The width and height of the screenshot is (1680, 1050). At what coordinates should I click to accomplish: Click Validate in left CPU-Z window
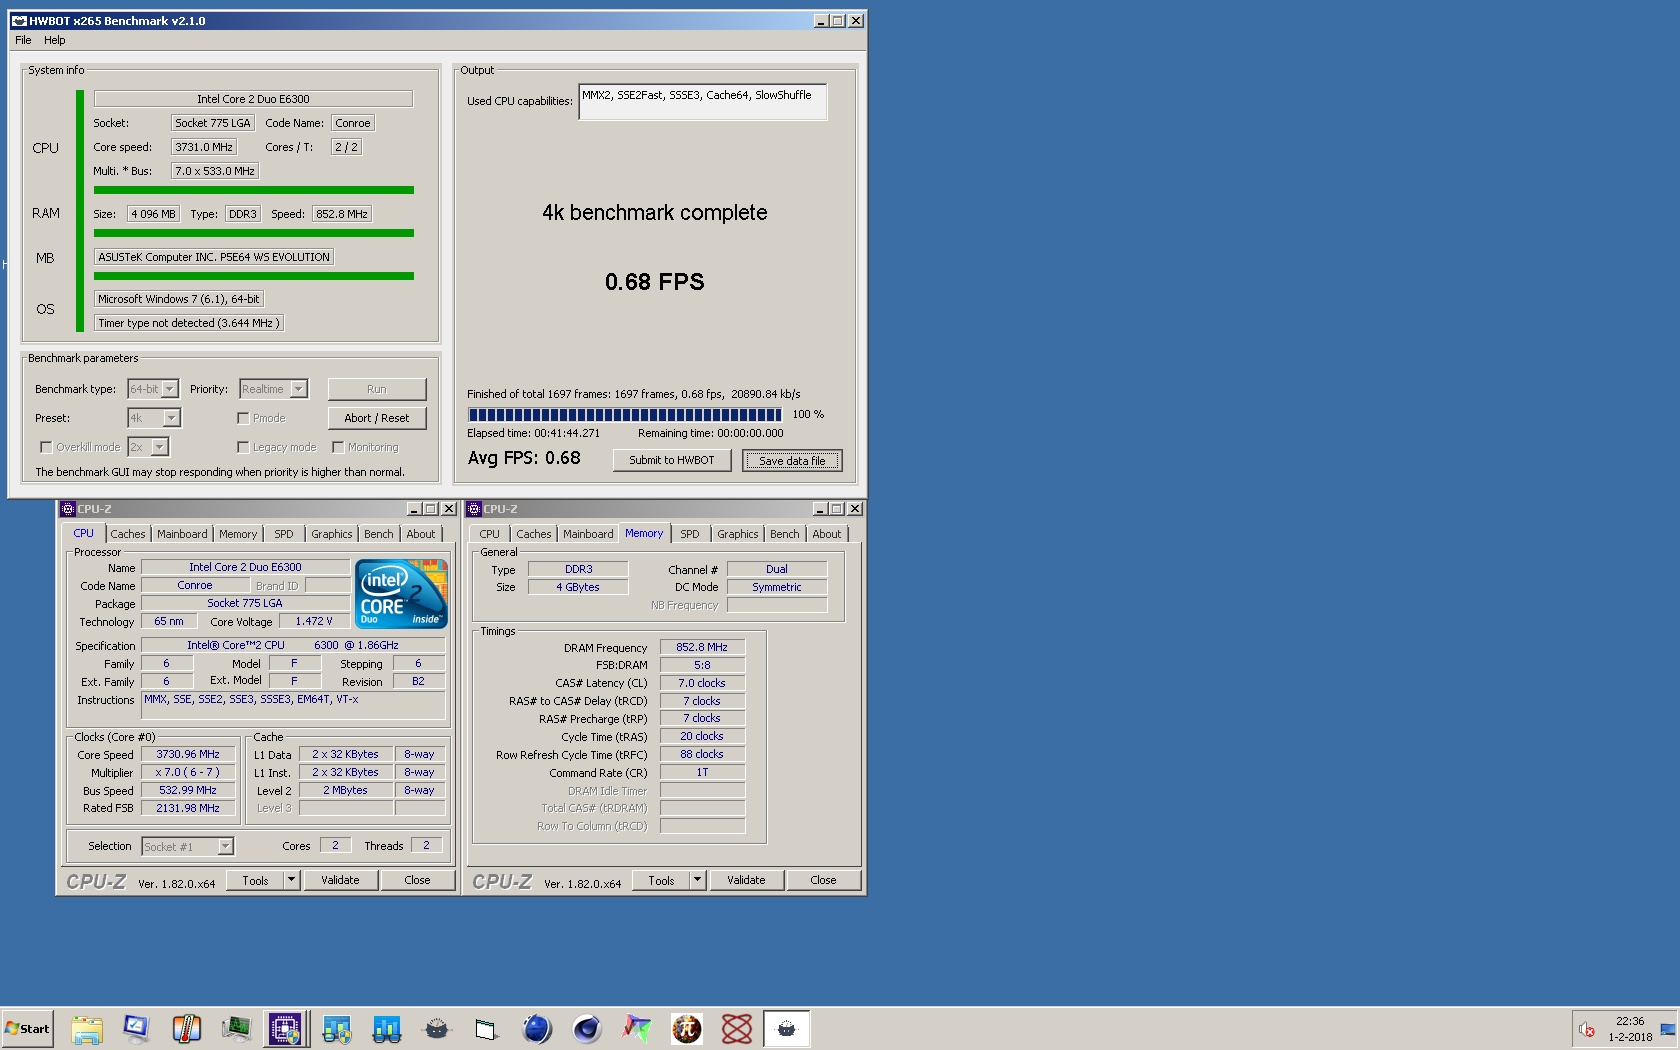pyautogui.click(x=340, y=880)
